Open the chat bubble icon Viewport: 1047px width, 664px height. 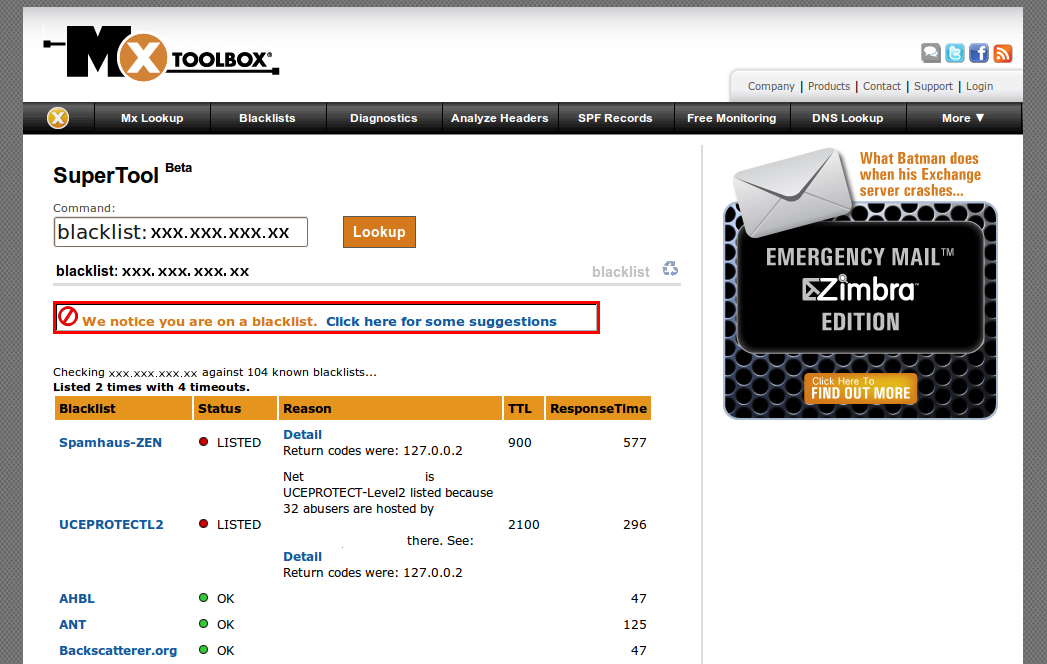point(931,54)
